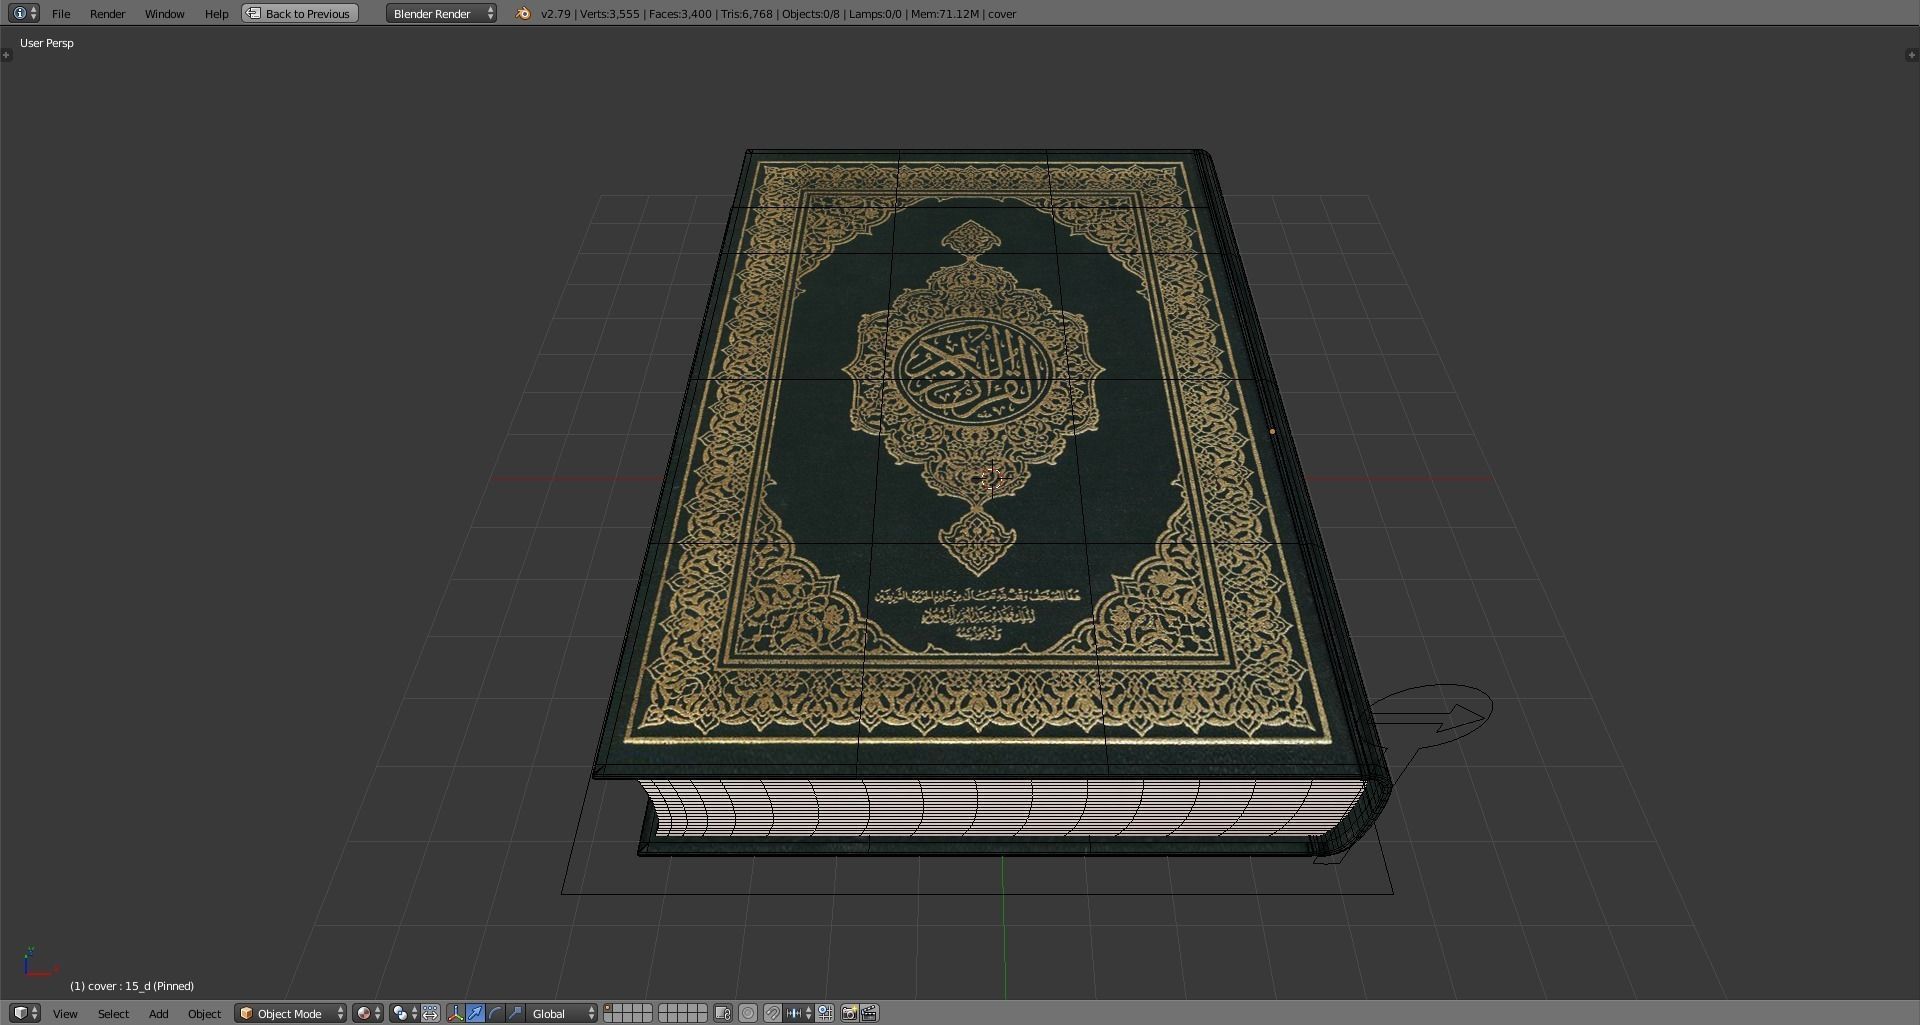The image size is (1920, 1025).
Task: Click the User Persp view label
Action: (47, 43)
